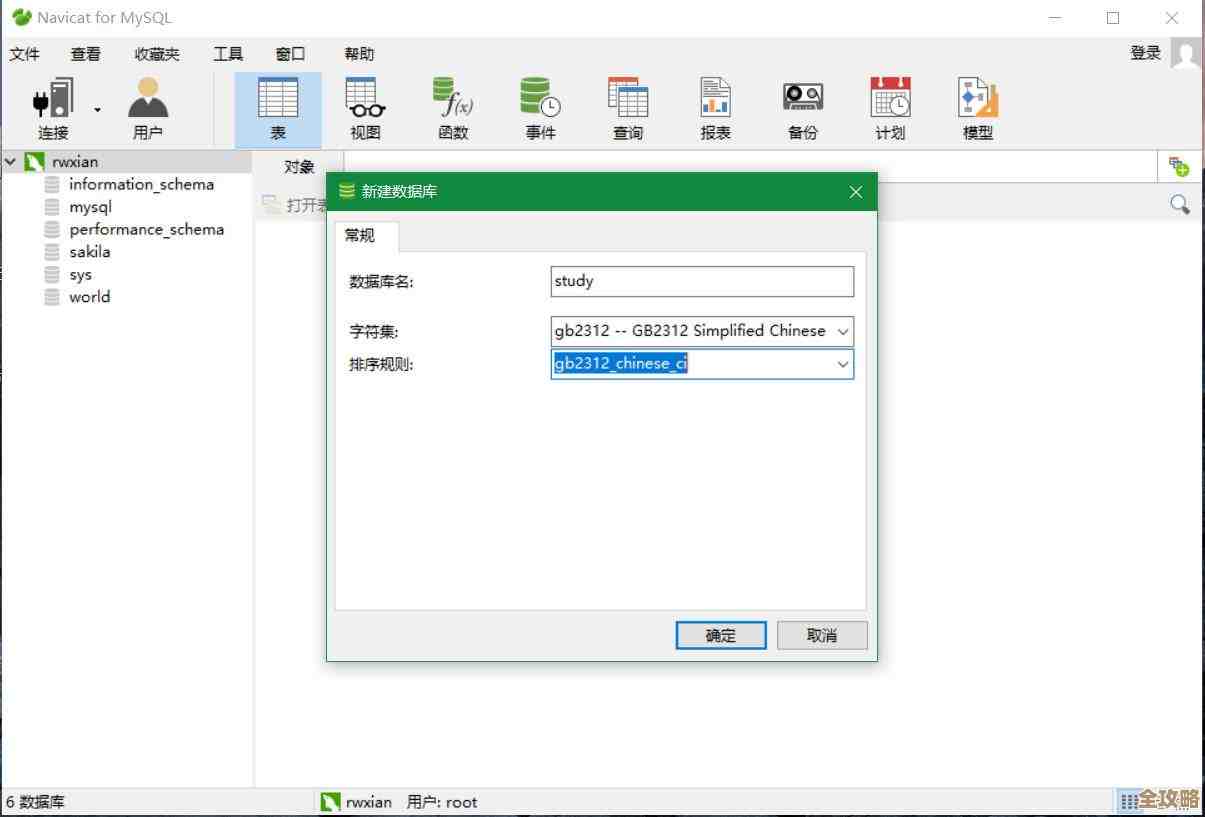Click the rwxian connection icon in status bar
This screenshot has height=817, width=1205.
point(330,802)
